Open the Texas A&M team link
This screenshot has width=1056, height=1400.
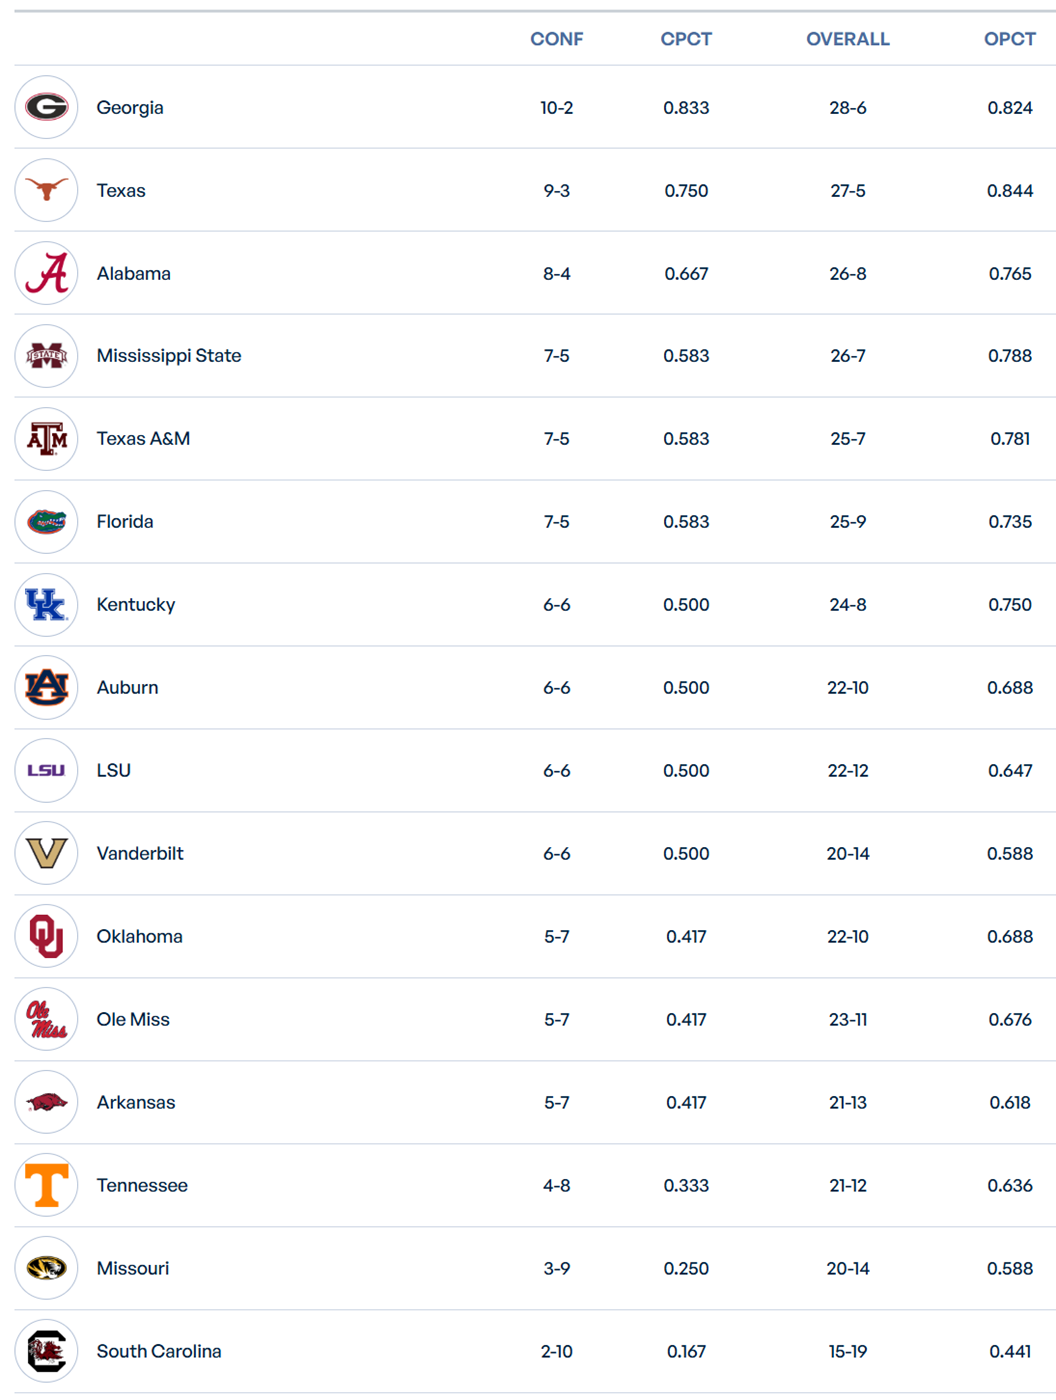click(x=143, y=438)
